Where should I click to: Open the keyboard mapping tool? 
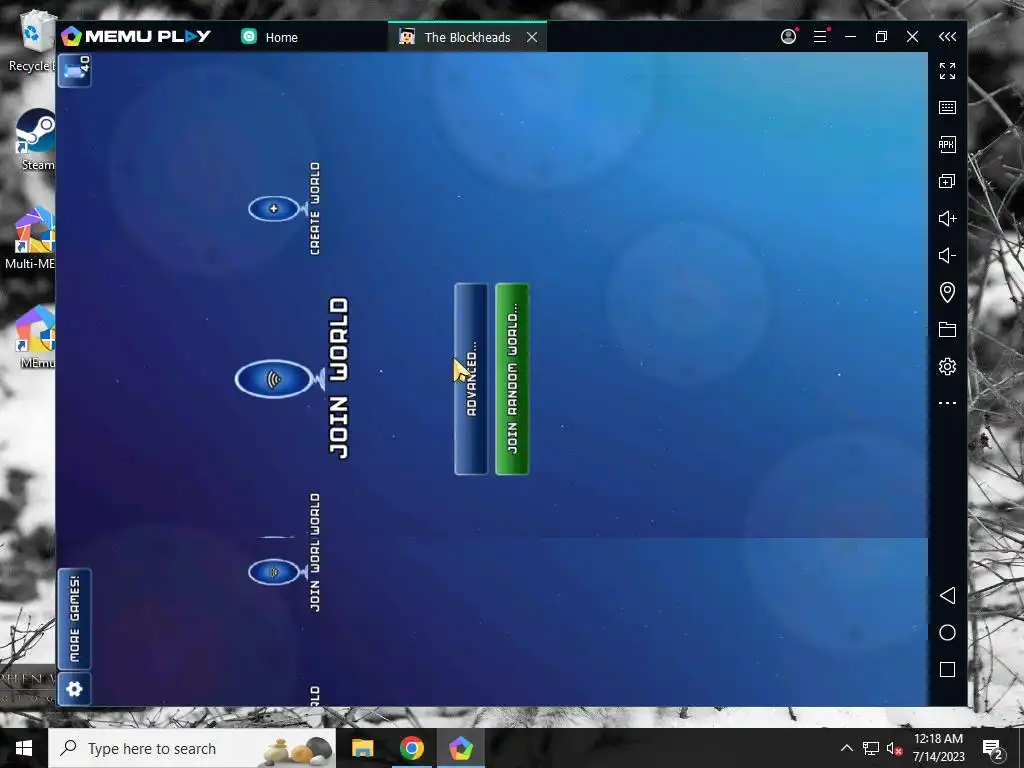coord(948,107)
